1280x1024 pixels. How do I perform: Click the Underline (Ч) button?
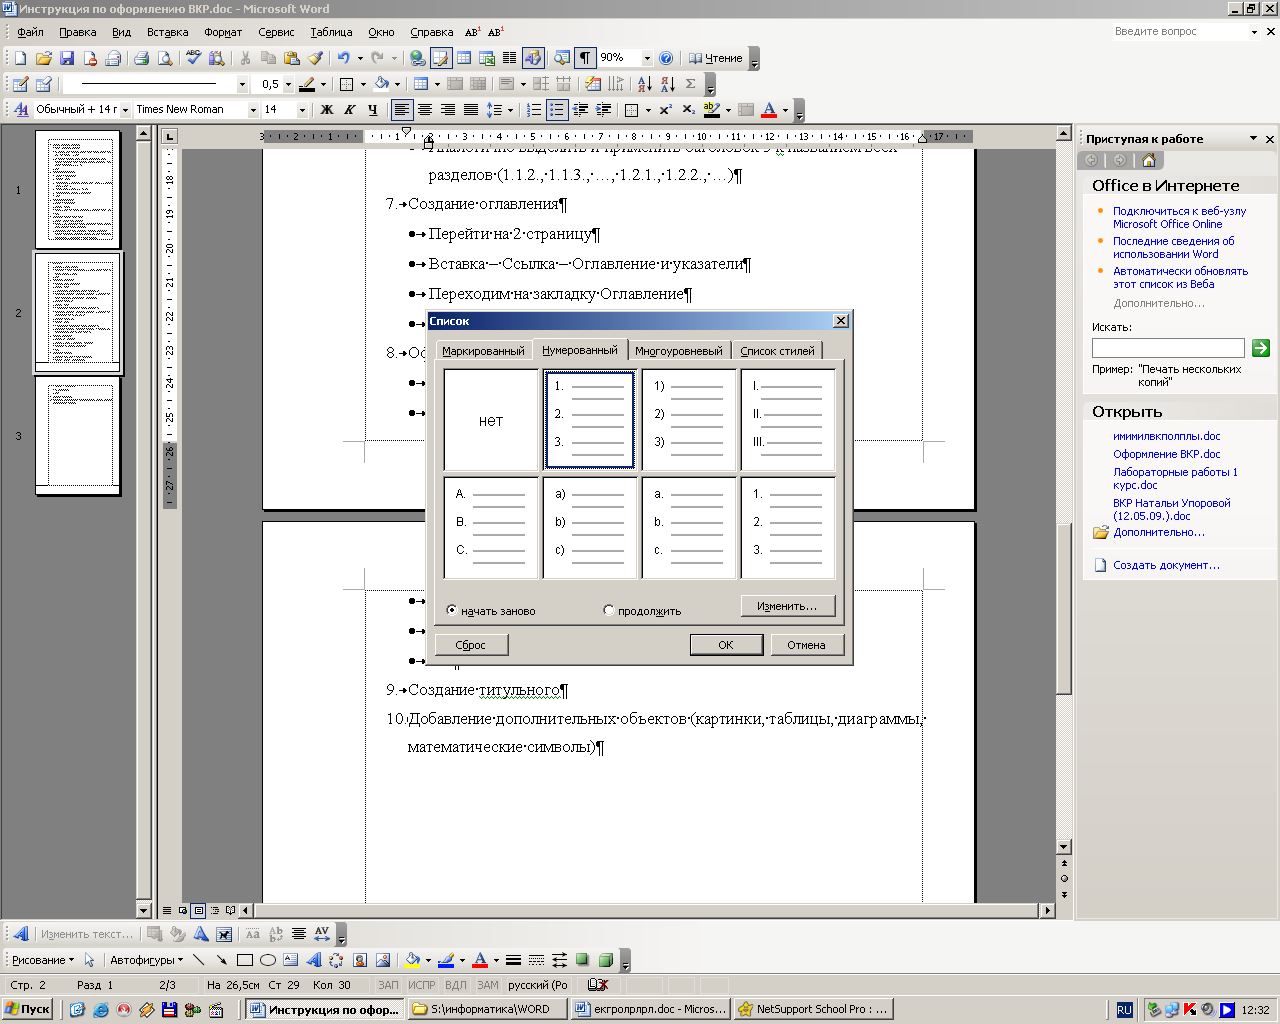[x=372, y=110]
